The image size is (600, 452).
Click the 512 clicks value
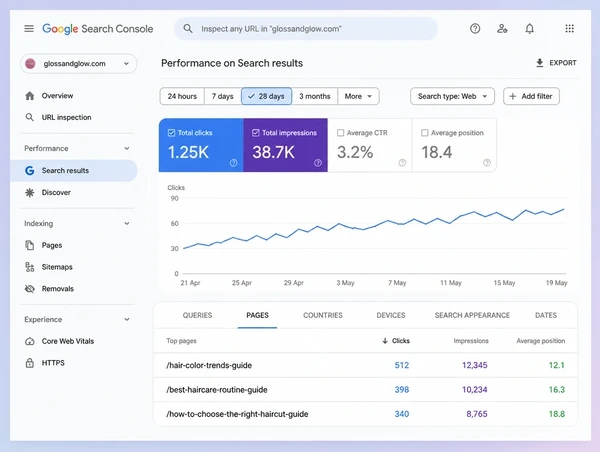coord(402,365)
